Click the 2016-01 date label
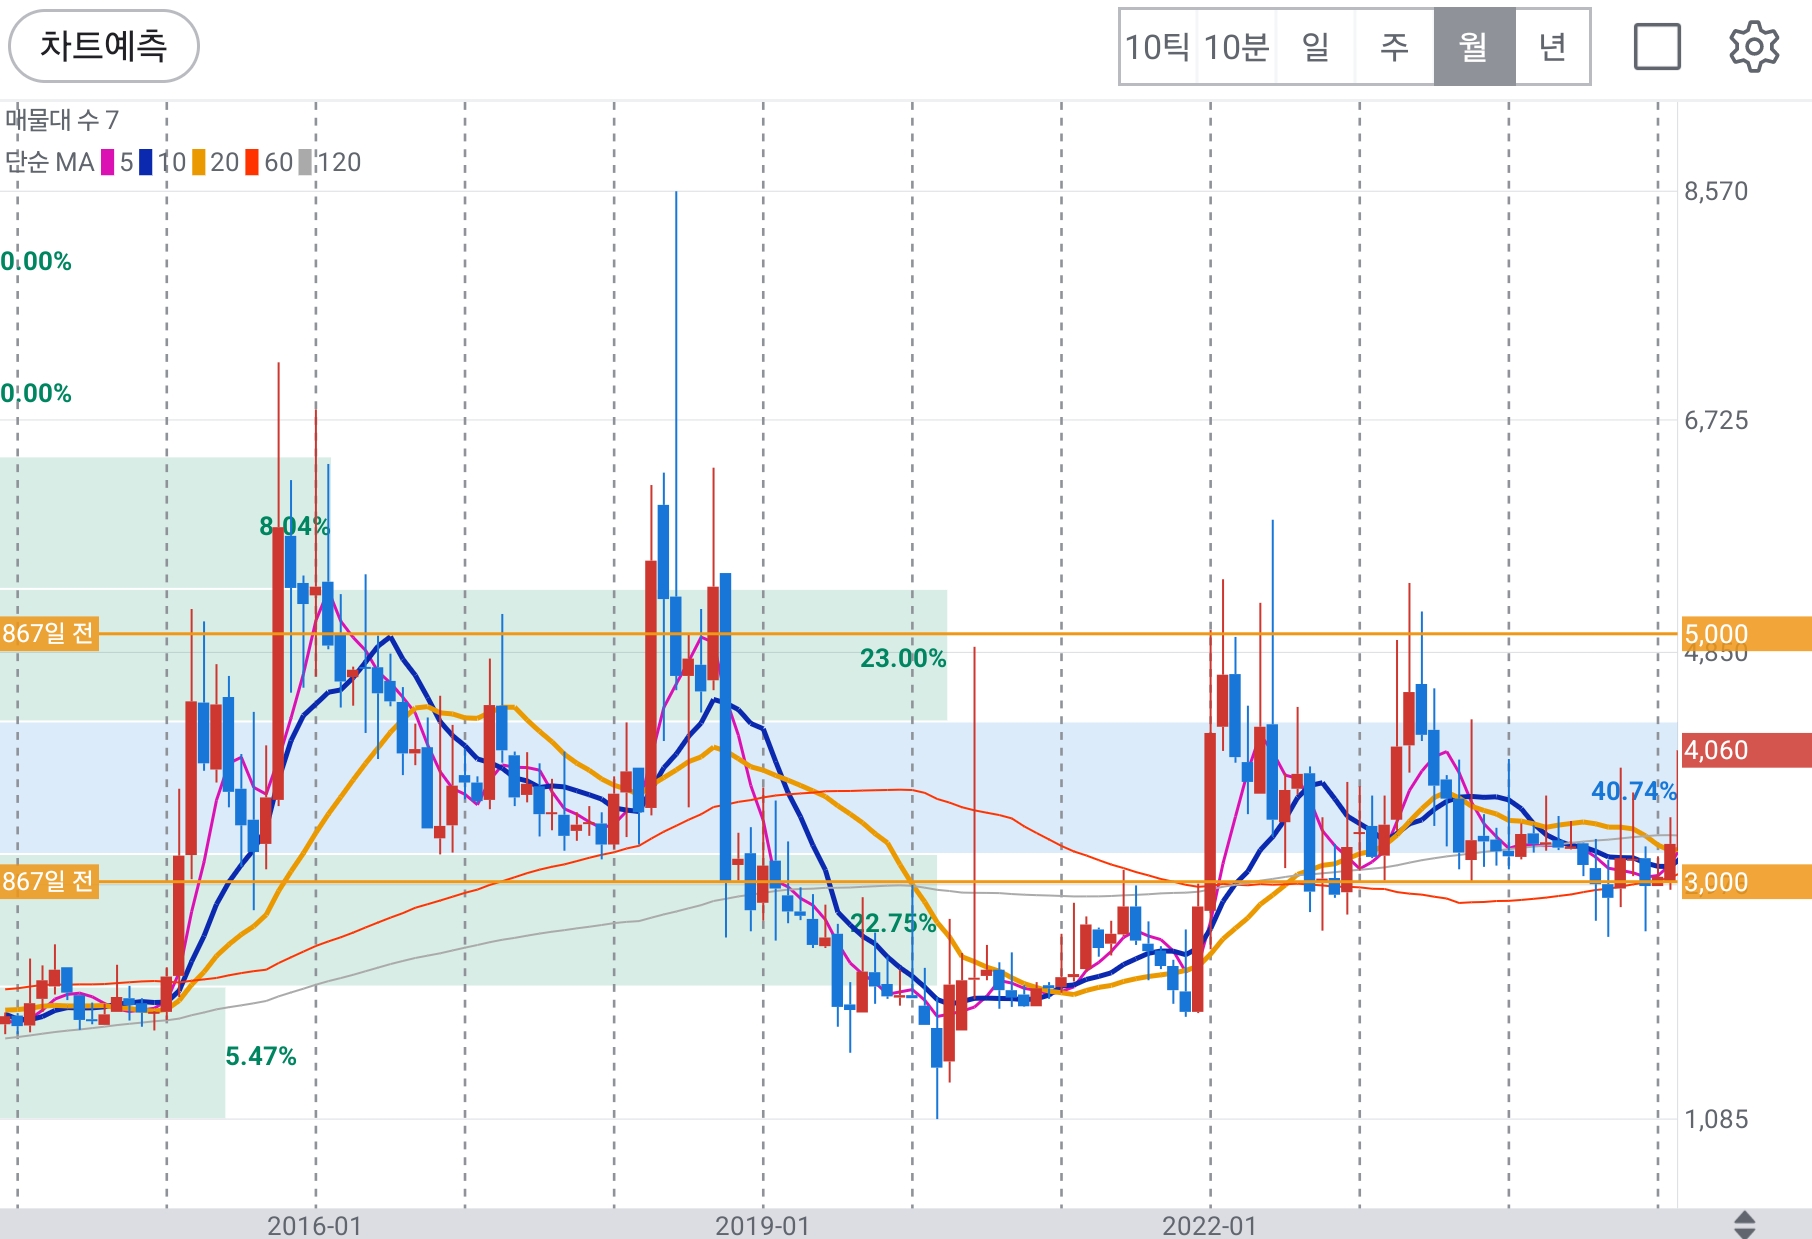Screen dimensions: 1812x1239 click(314, 1225)
